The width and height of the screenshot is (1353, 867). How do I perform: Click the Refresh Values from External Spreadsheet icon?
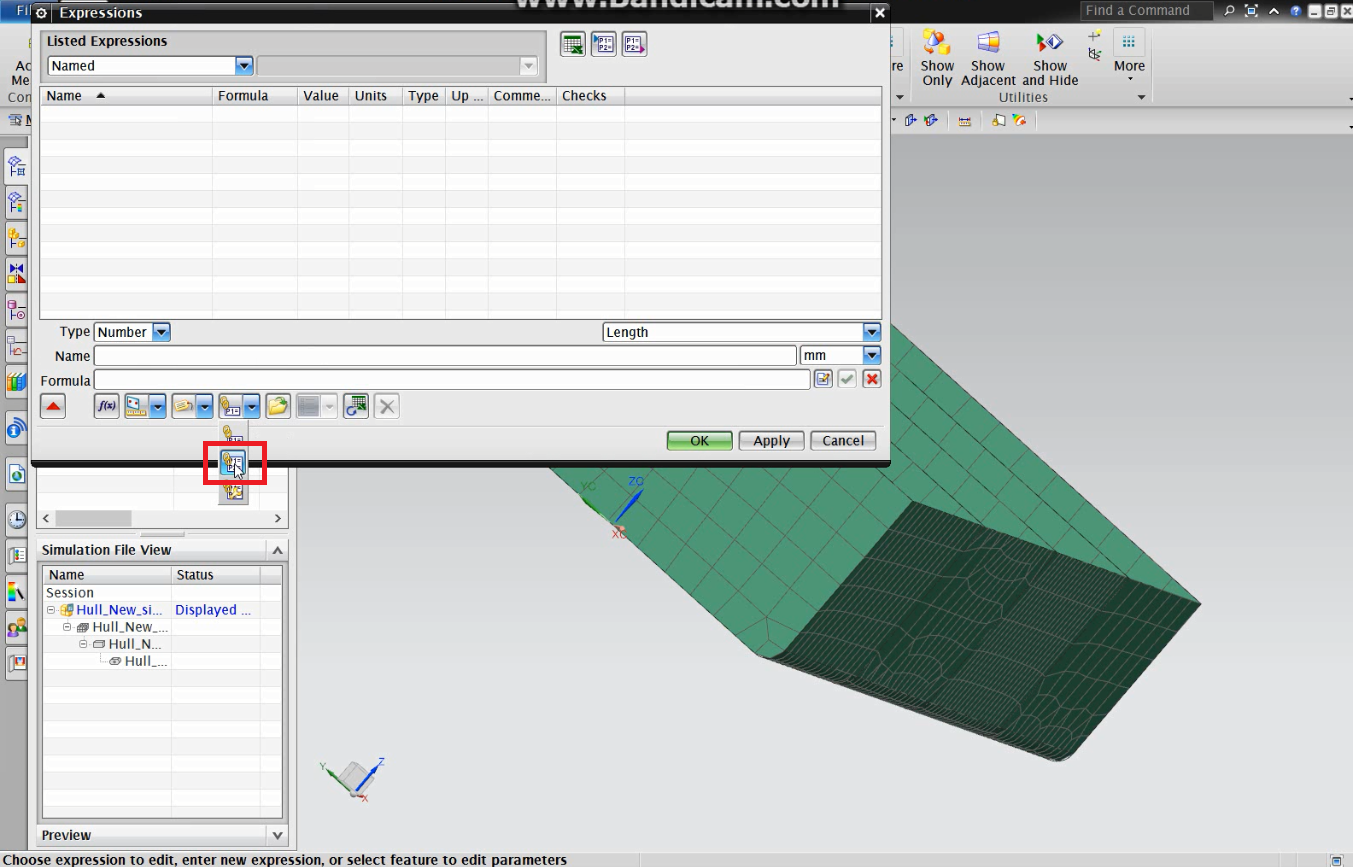click(x=356, y=406)
